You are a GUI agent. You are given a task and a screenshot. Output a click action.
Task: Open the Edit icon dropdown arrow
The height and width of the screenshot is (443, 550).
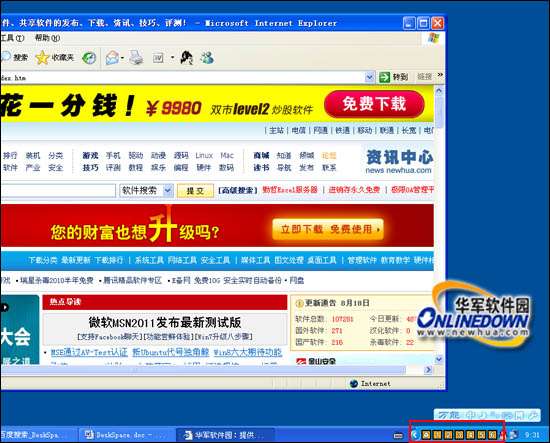(x=172, y=58)
